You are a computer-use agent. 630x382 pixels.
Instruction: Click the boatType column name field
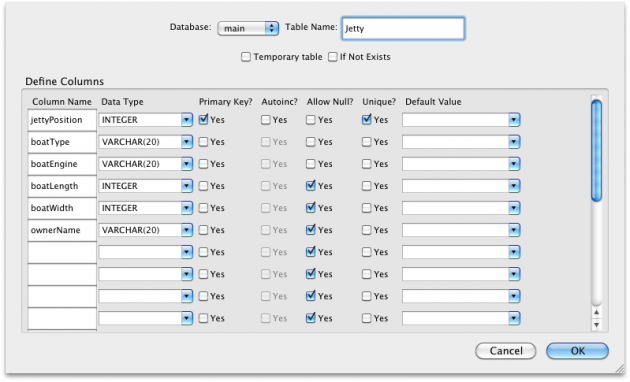(x=62, y=142)
